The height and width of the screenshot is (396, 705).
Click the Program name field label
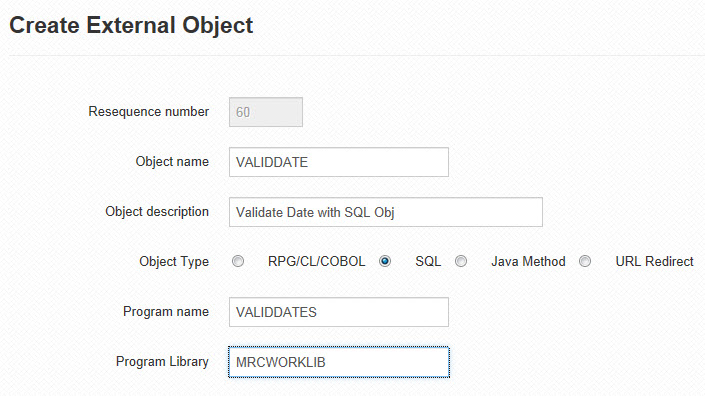tap(166, 311)
